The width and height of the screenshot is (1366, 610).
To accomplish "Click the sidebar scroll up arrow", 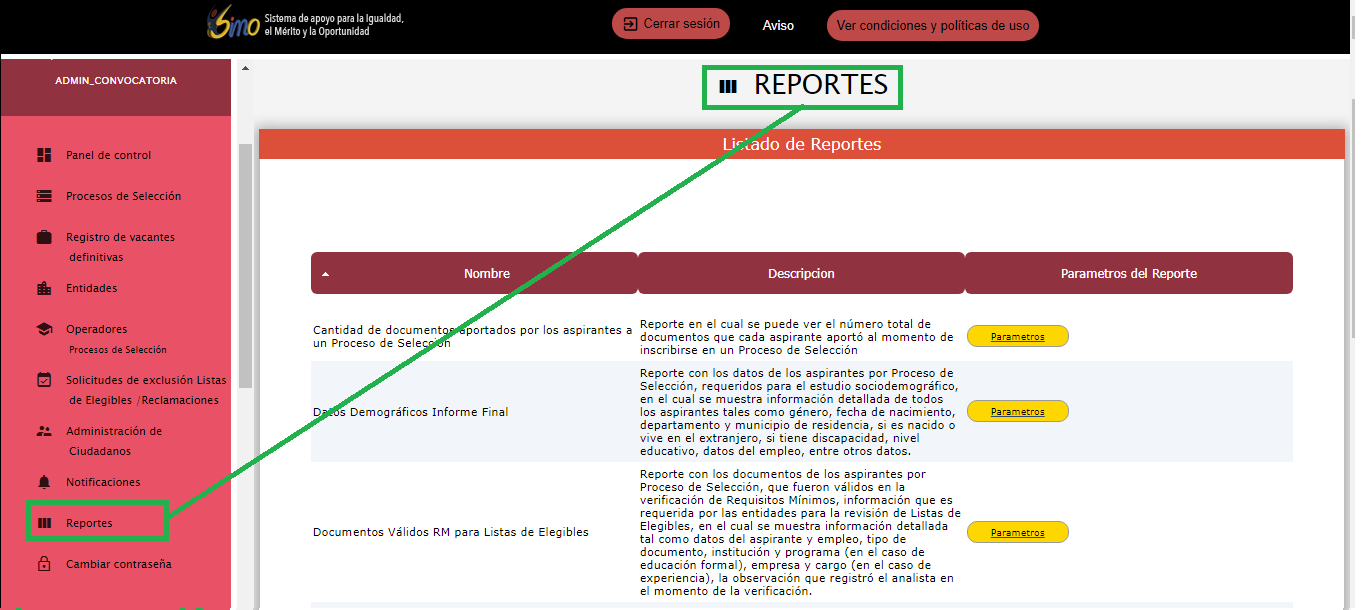I will [245, 68].
